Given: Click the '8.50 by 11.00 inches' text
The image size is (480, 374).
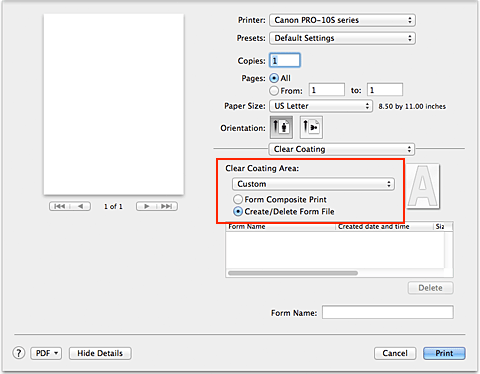Looking at the screenshot, I should pos(412,106).
